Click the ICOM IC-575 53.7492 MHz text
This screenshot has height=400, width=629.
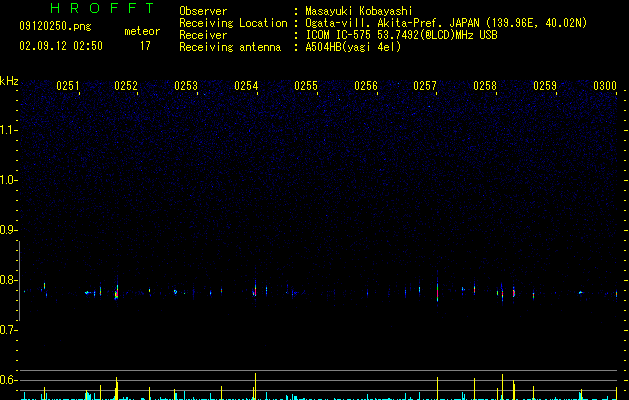pos(401,35)
